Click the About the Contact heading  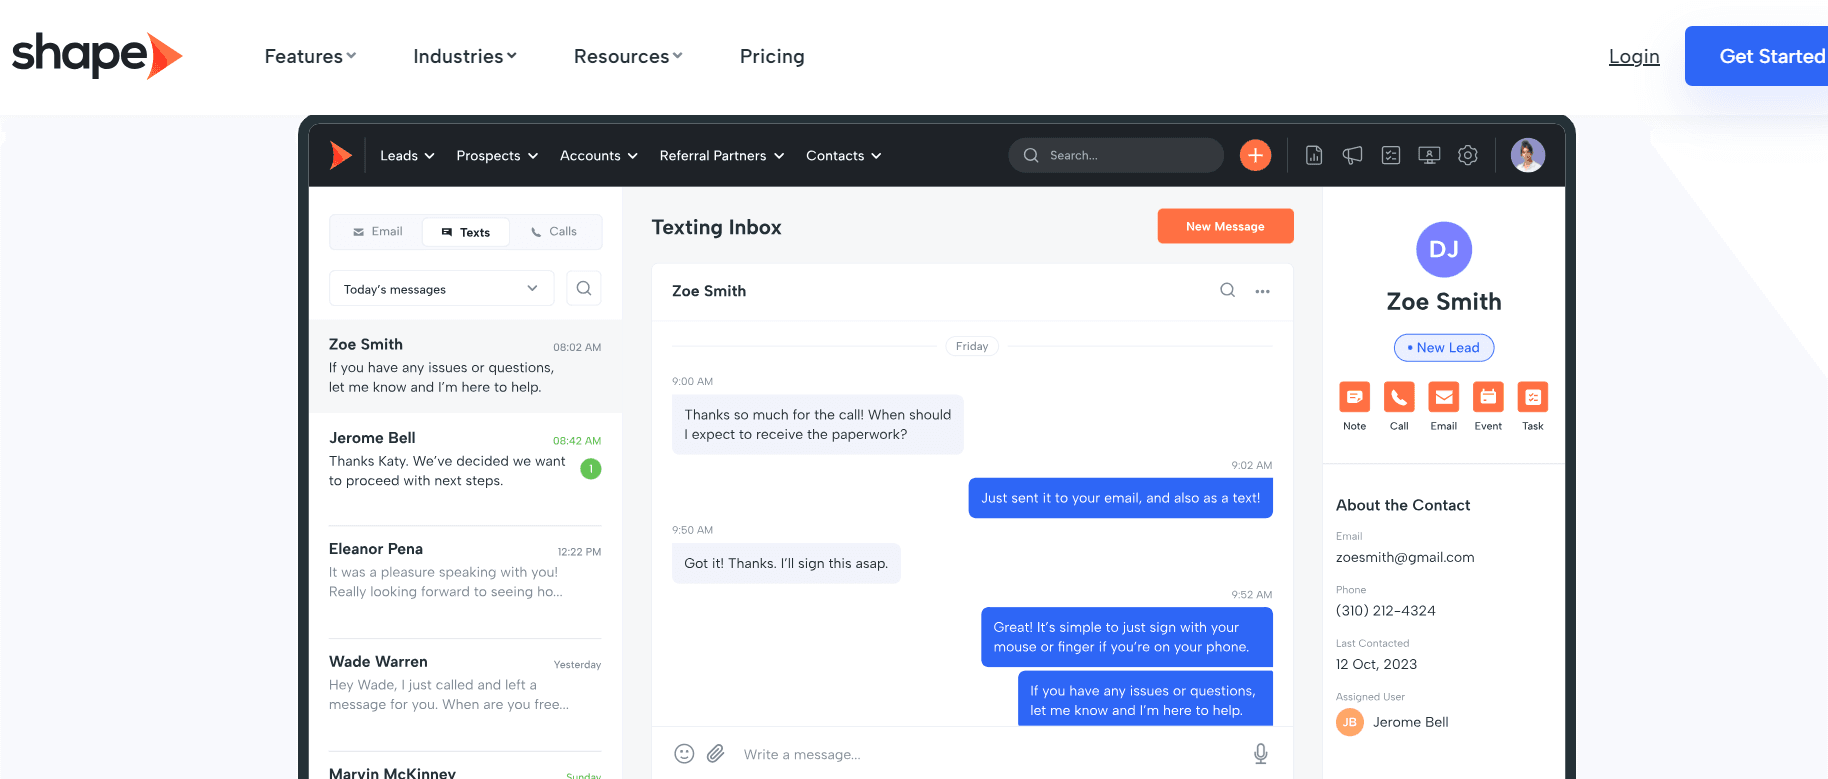(x=1403, y=505)
